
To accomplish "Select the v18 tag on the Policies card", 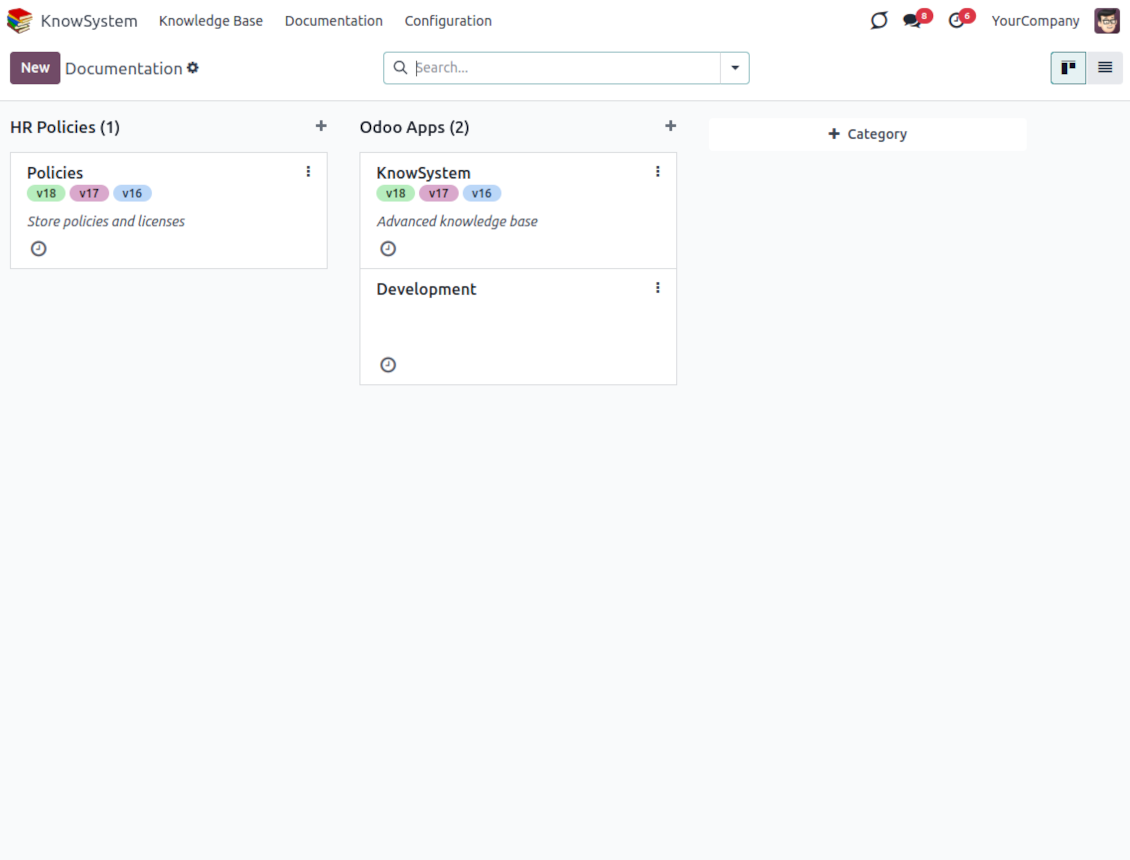I will point(46,194).
